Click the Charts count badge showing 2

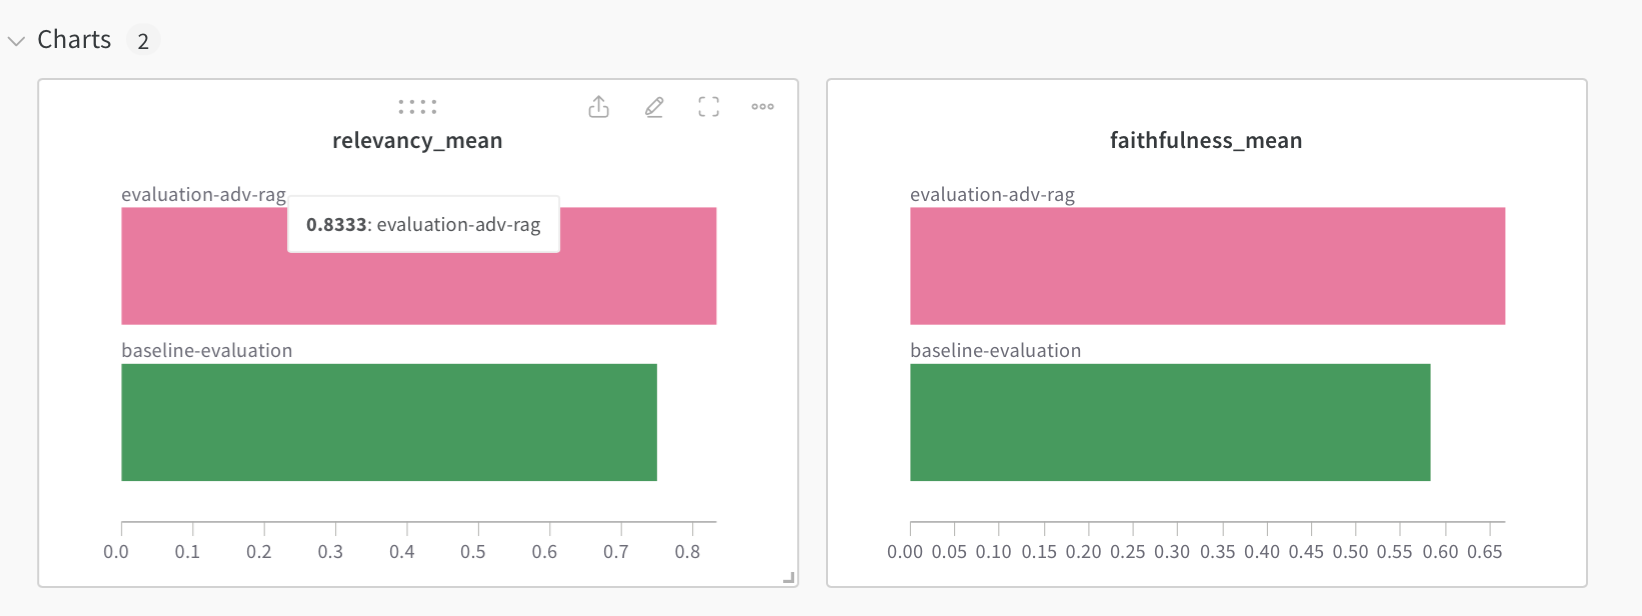[143, 41]
